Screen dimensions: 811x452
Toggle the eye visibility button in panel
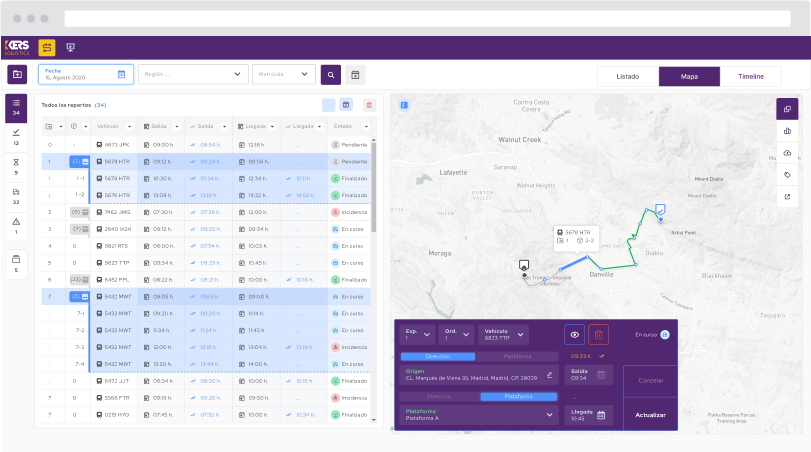click(x=574, y=336)
